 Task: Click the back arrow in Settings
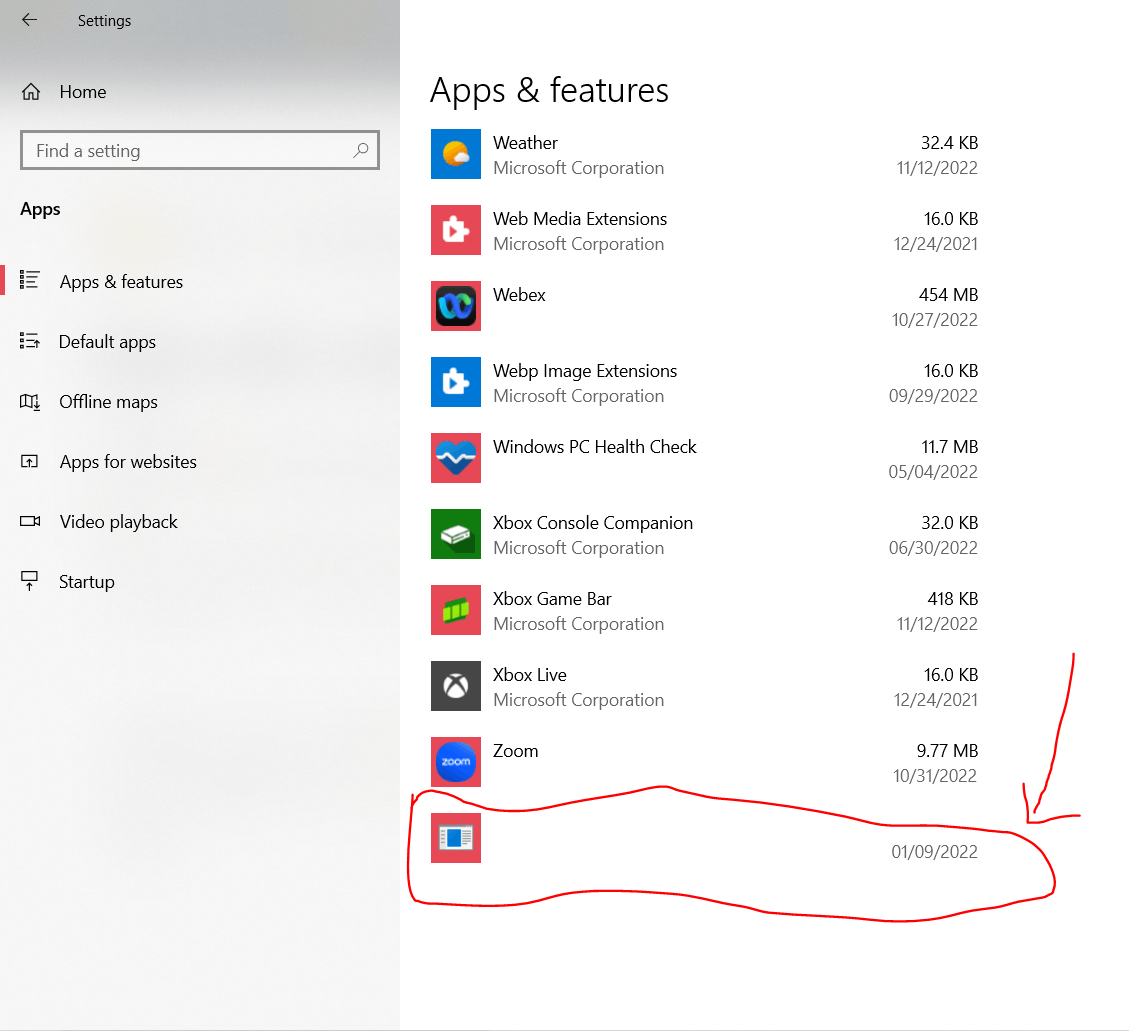[30, 20]
